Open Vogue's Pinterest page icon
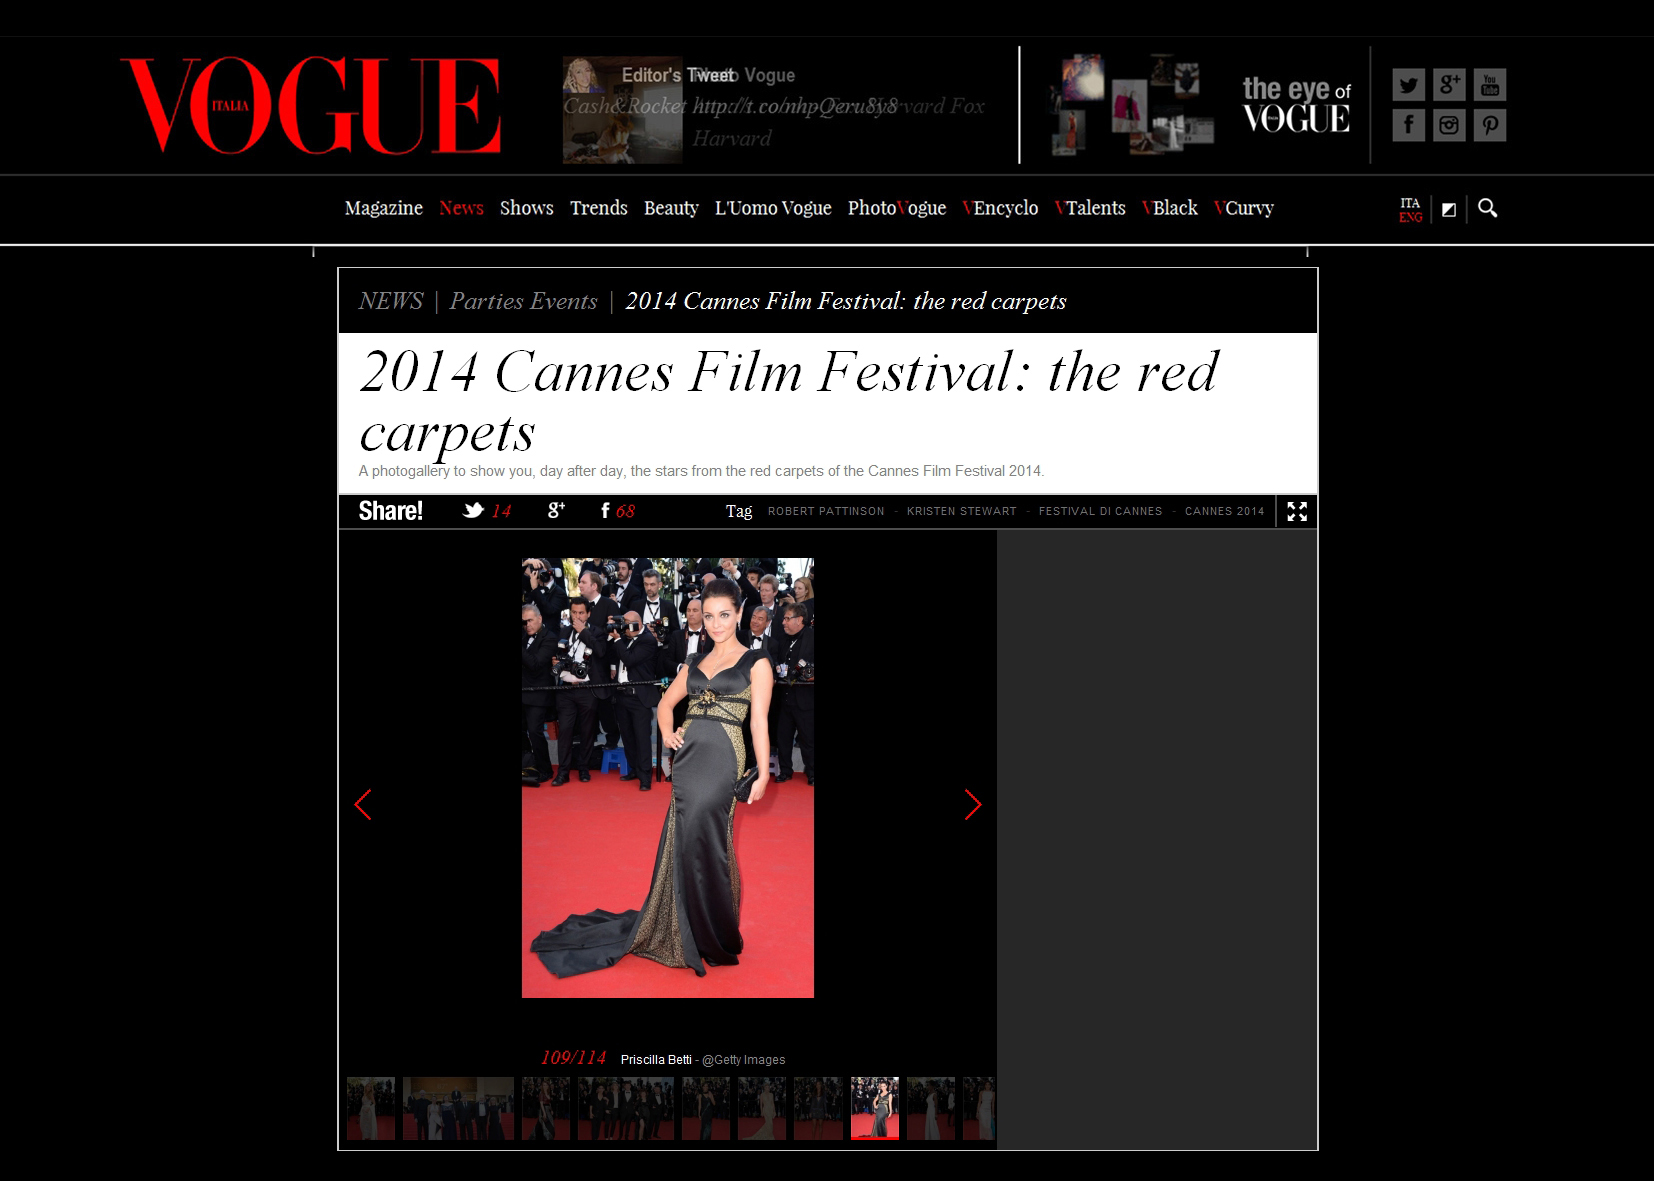The height and width of the screenshot is (1181, 1654). (x=1489, y=125)
